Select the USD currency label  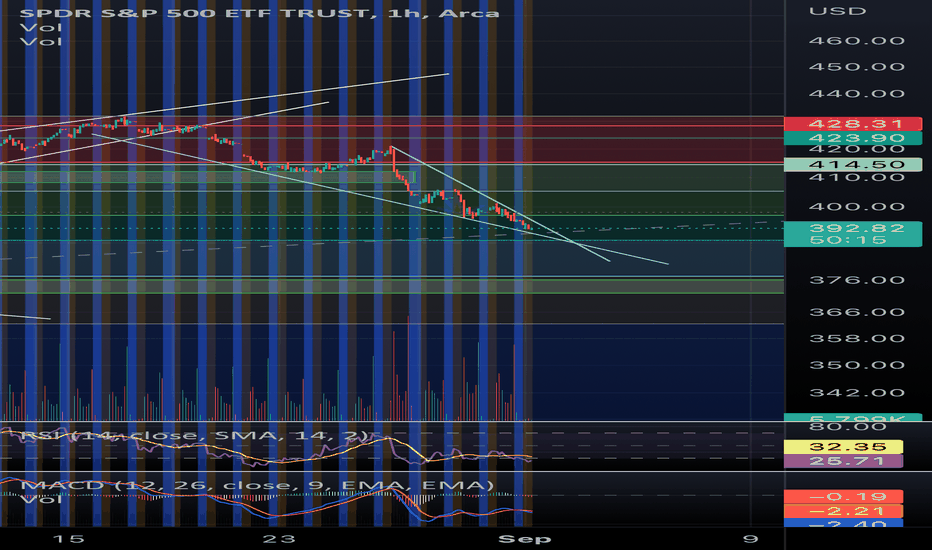[x=837, y=11]
